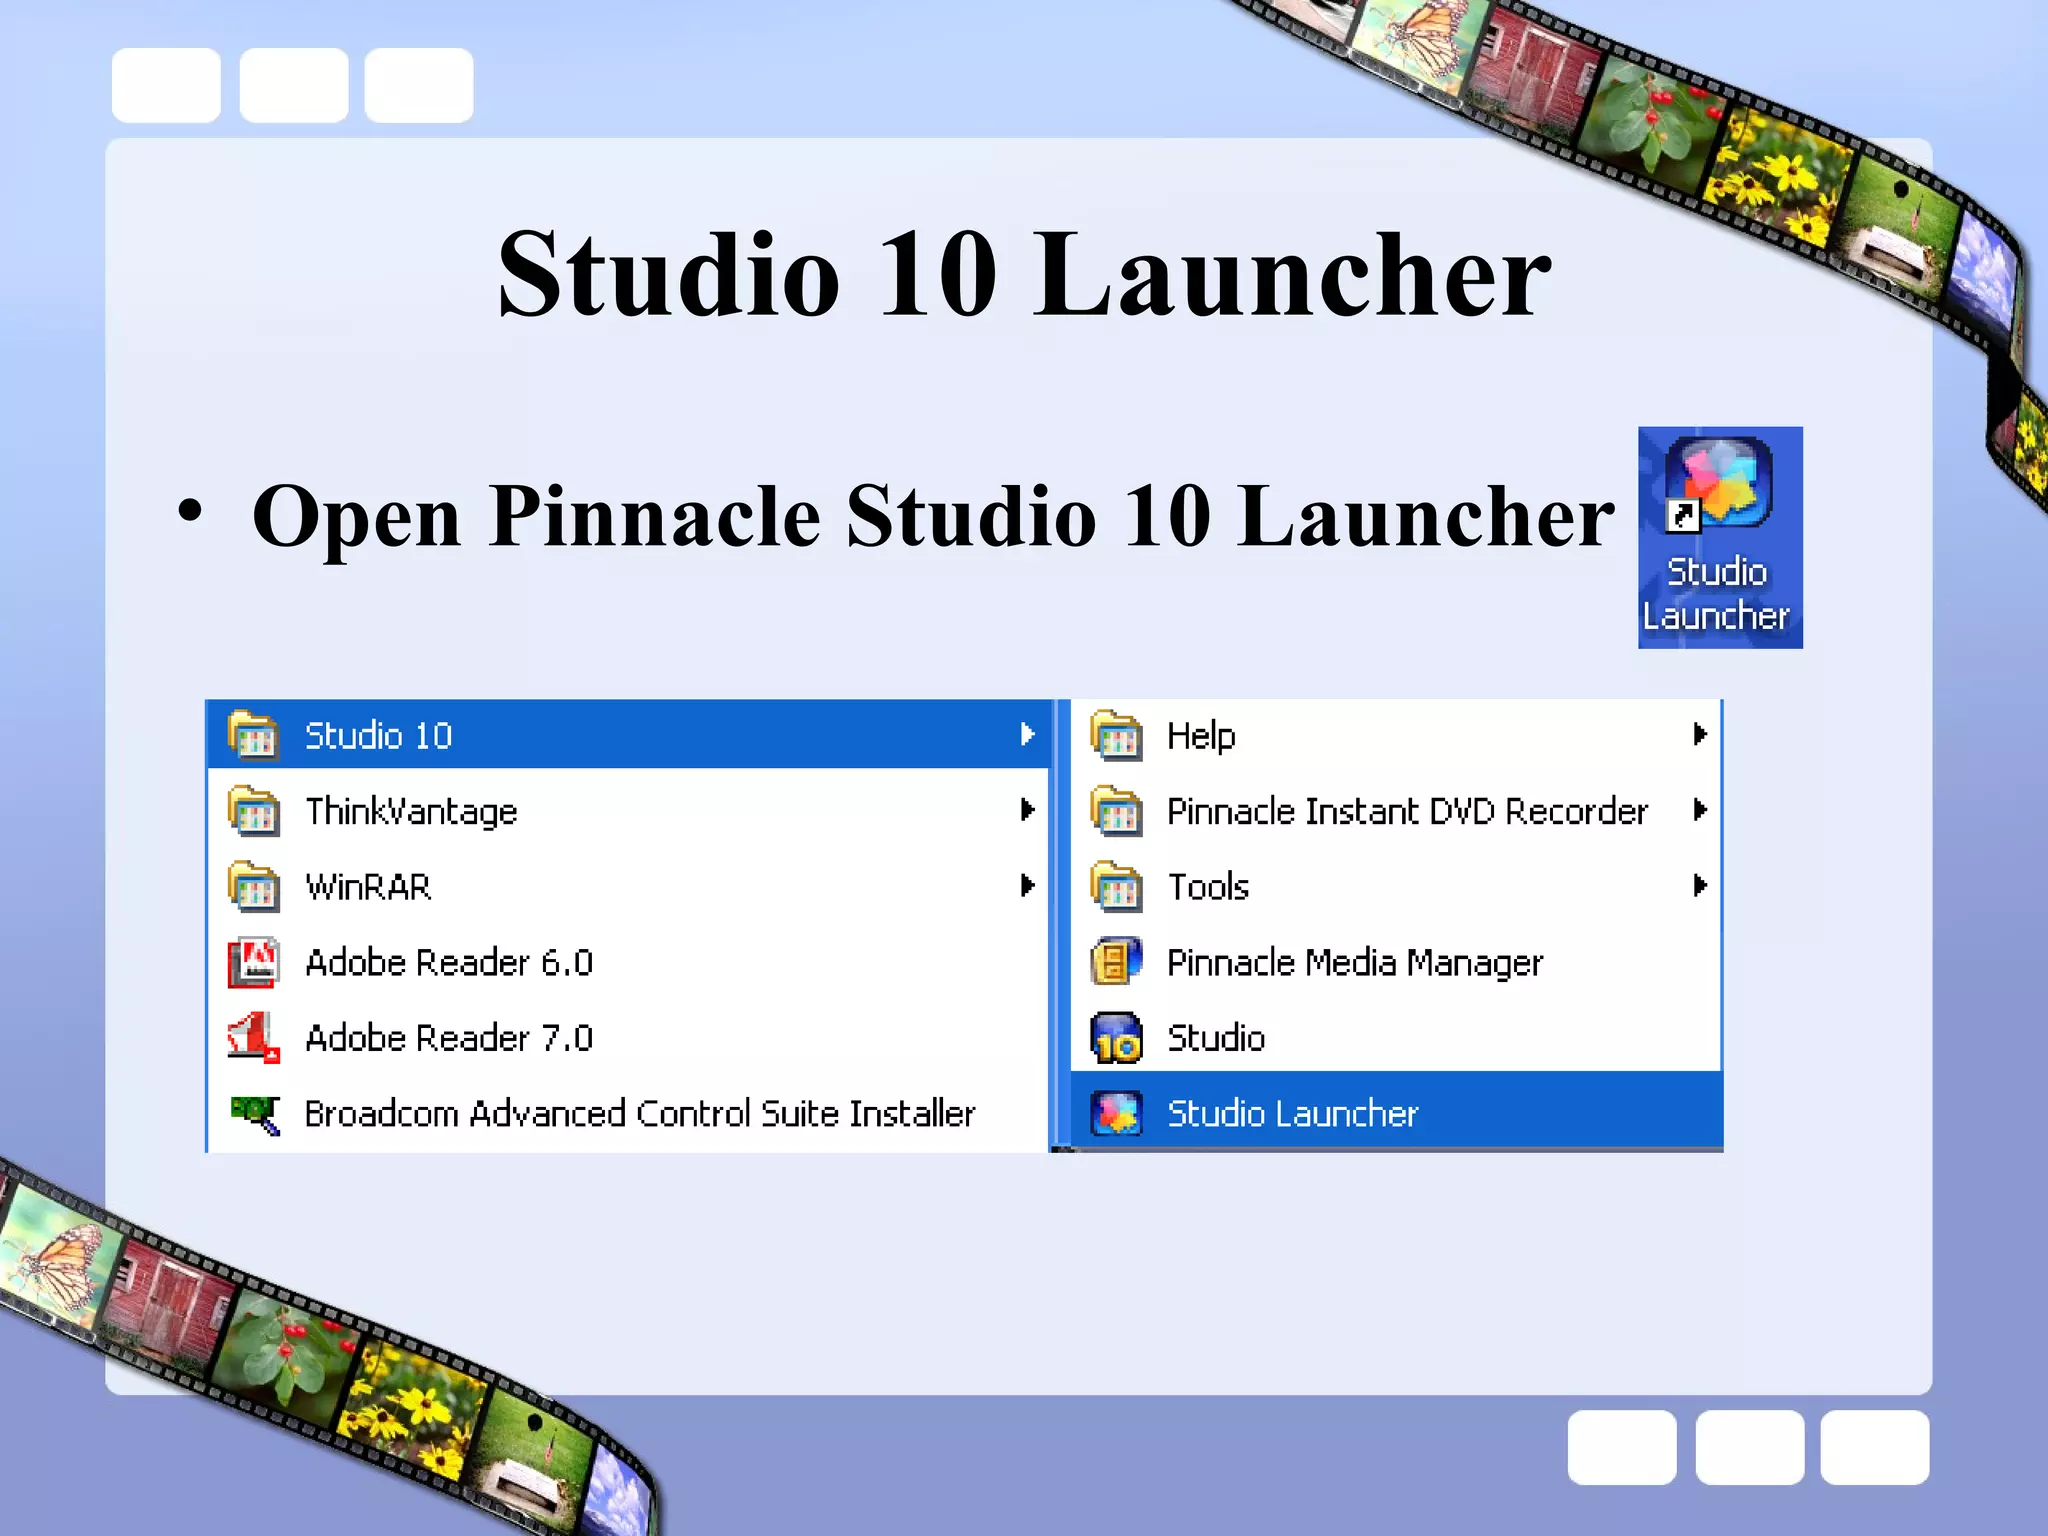Screen dimensions: 2048x1536
Task: Launch Adobe Reader 7.0 from menu
Action: click(628, 1038)
